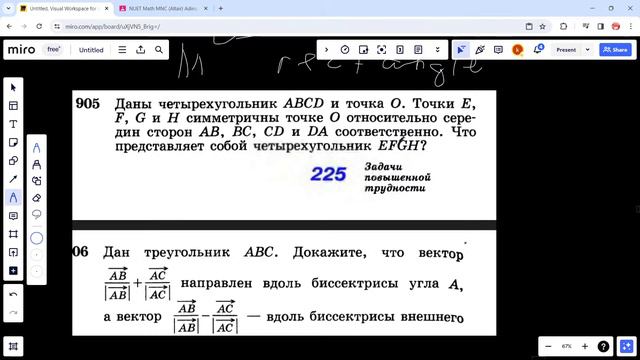640x360 pixels.
Task: Select the cursor tool in Miro sidebar
Action: point(13,87)
